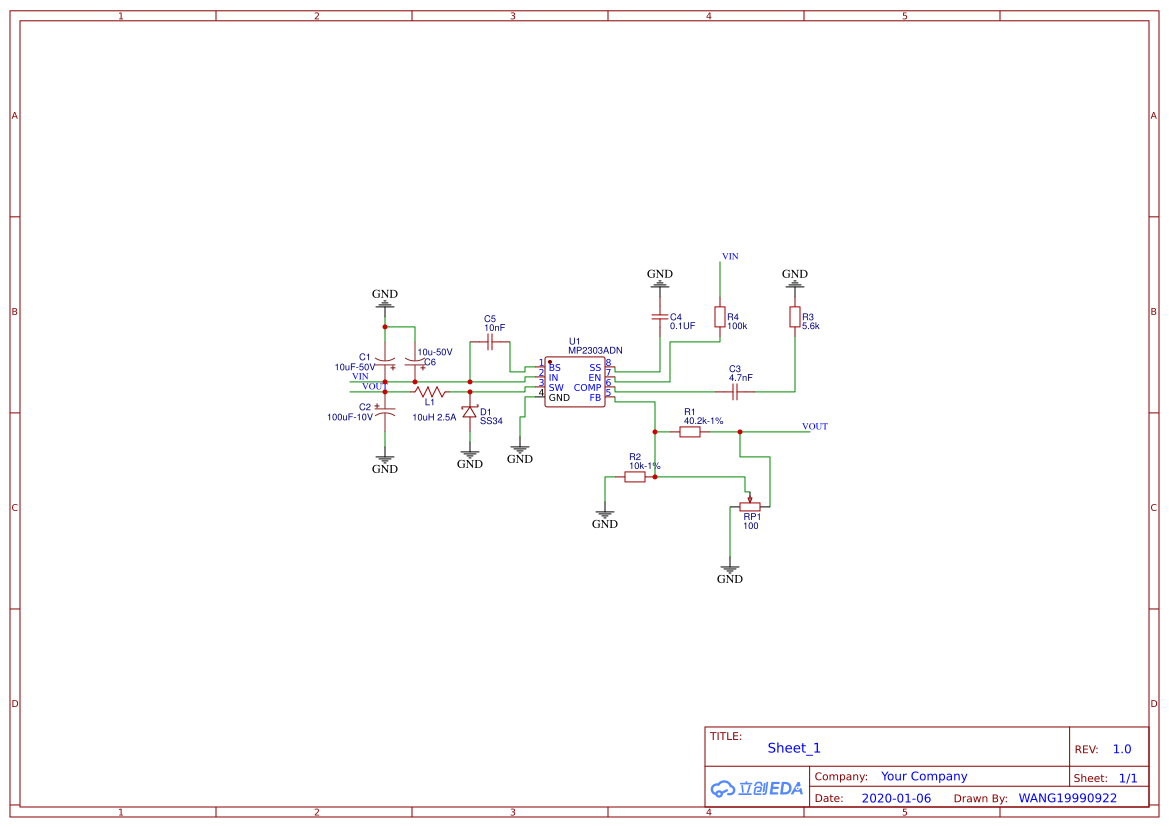The height and width of the screenshot is (827, 1169).
Task: Click the COMP pin label on U1
Action: pos(587,388)
